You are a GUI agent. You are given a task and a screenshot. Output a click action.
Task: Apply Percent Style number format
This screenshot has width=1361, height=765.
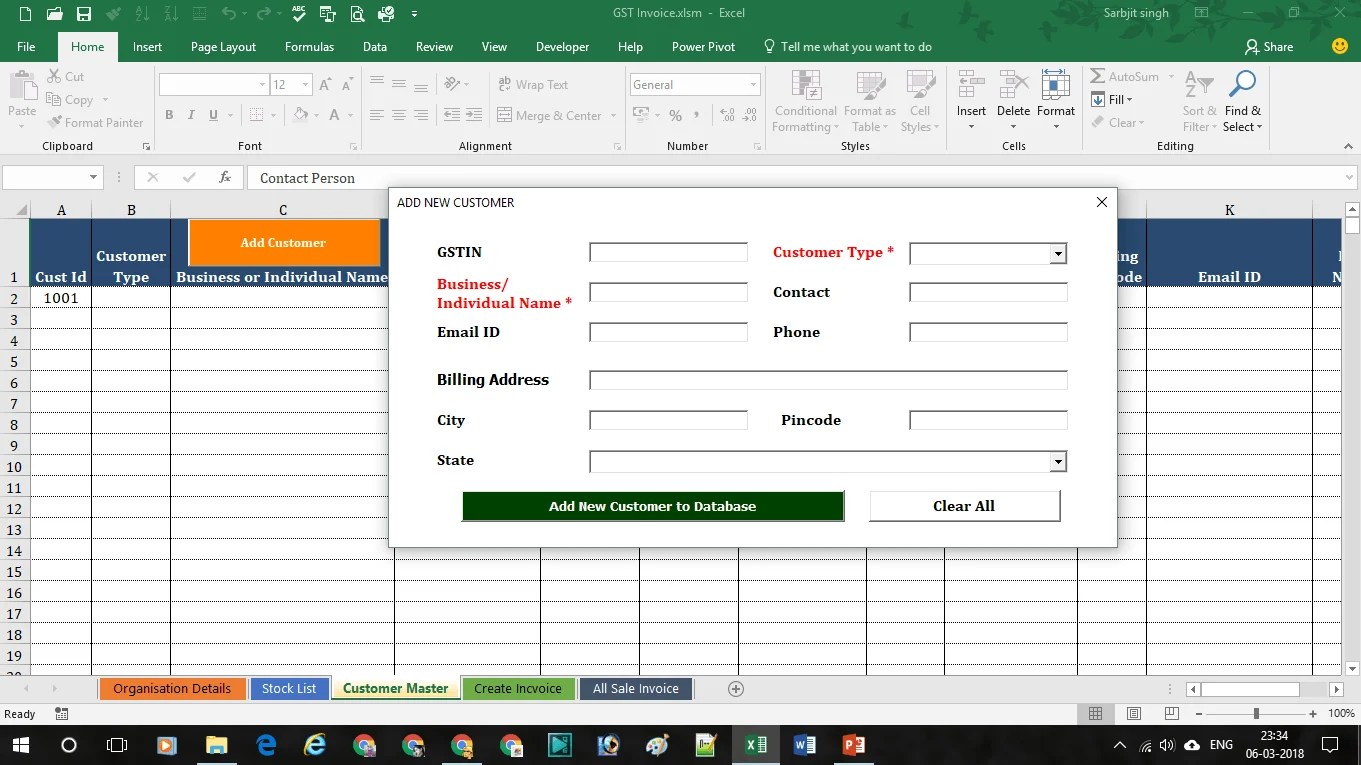click(675, 116)
